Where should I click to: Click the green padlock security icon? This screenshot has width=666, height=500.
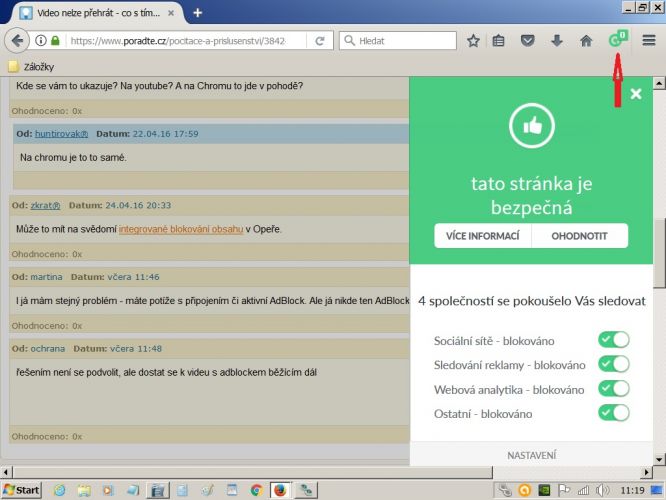pos(55,41)
